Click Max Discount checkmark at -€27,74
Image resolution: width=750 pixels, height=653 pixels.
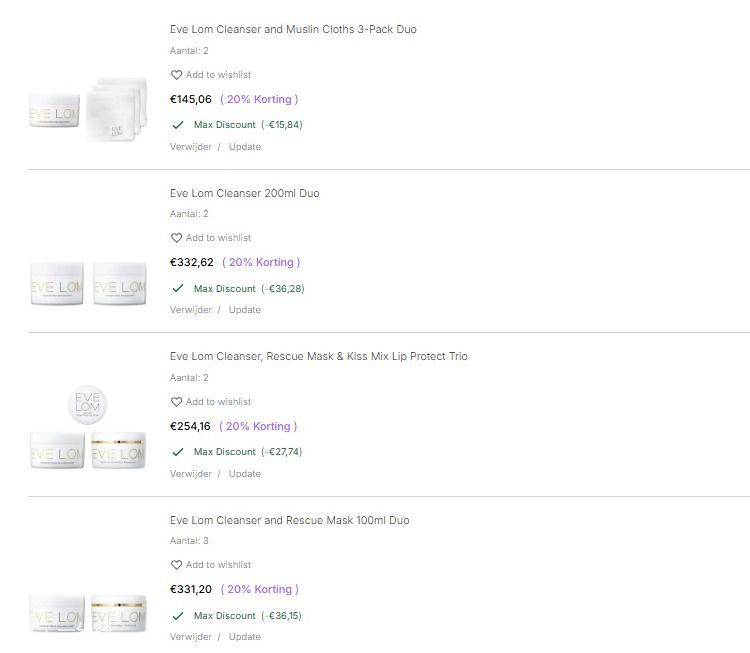(x=178, y=452)
